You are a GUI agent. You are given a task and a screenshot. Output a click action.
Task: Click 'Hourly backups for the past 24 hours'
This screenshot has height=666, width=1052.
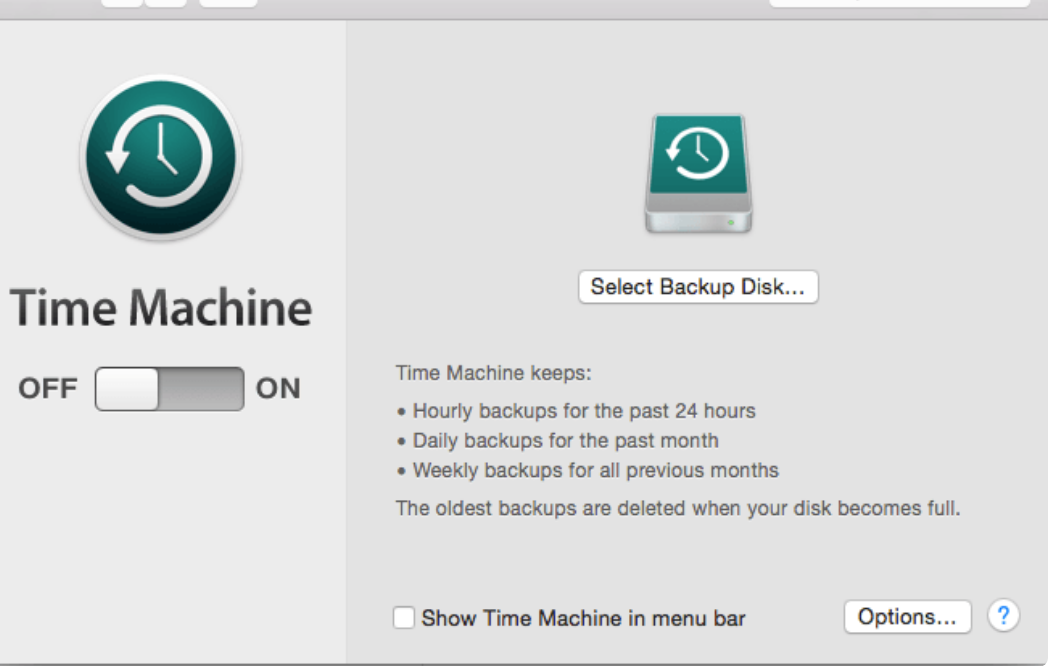click(584, 410)
